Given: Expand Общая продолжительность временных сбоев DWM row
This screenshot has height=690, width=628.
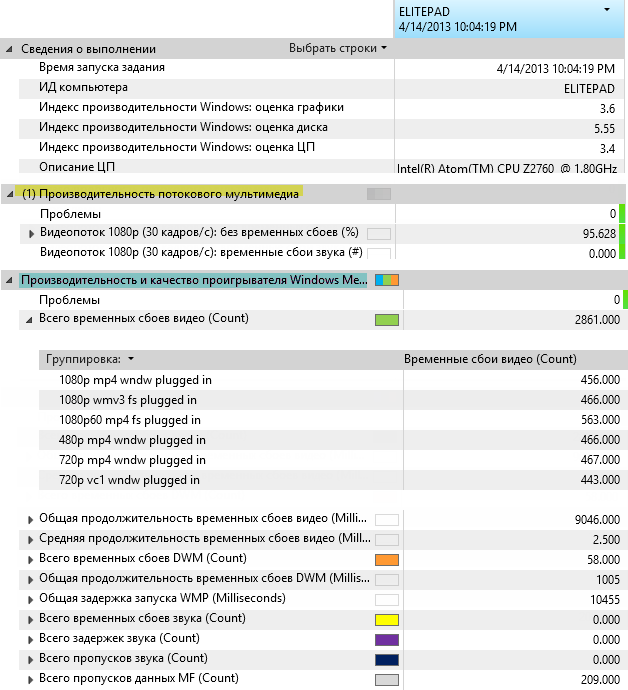Looking at the screenshot, I should [x=30, y=580].
